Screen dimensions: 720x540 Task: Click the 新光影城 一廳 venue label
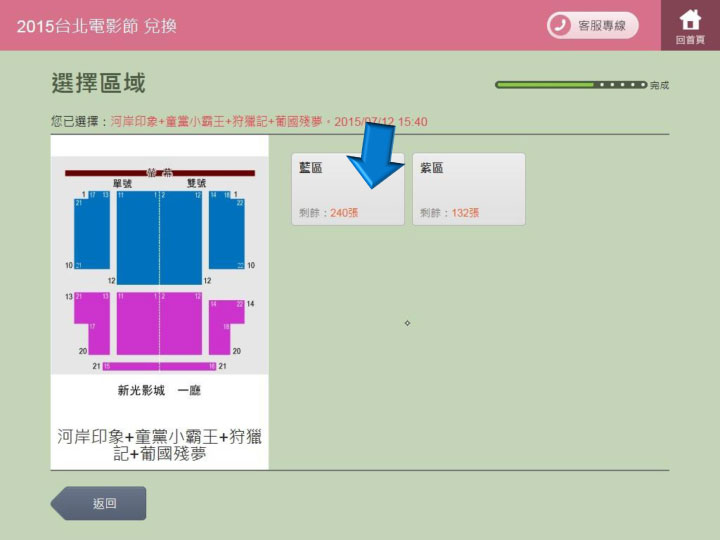159,390
